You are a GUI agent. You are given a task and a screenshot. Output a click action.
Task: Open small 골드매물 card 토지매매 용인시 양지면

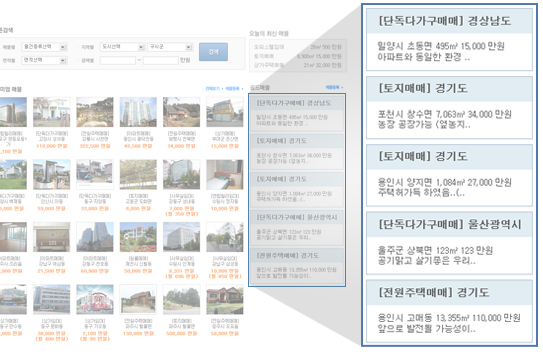click(297, 189)
